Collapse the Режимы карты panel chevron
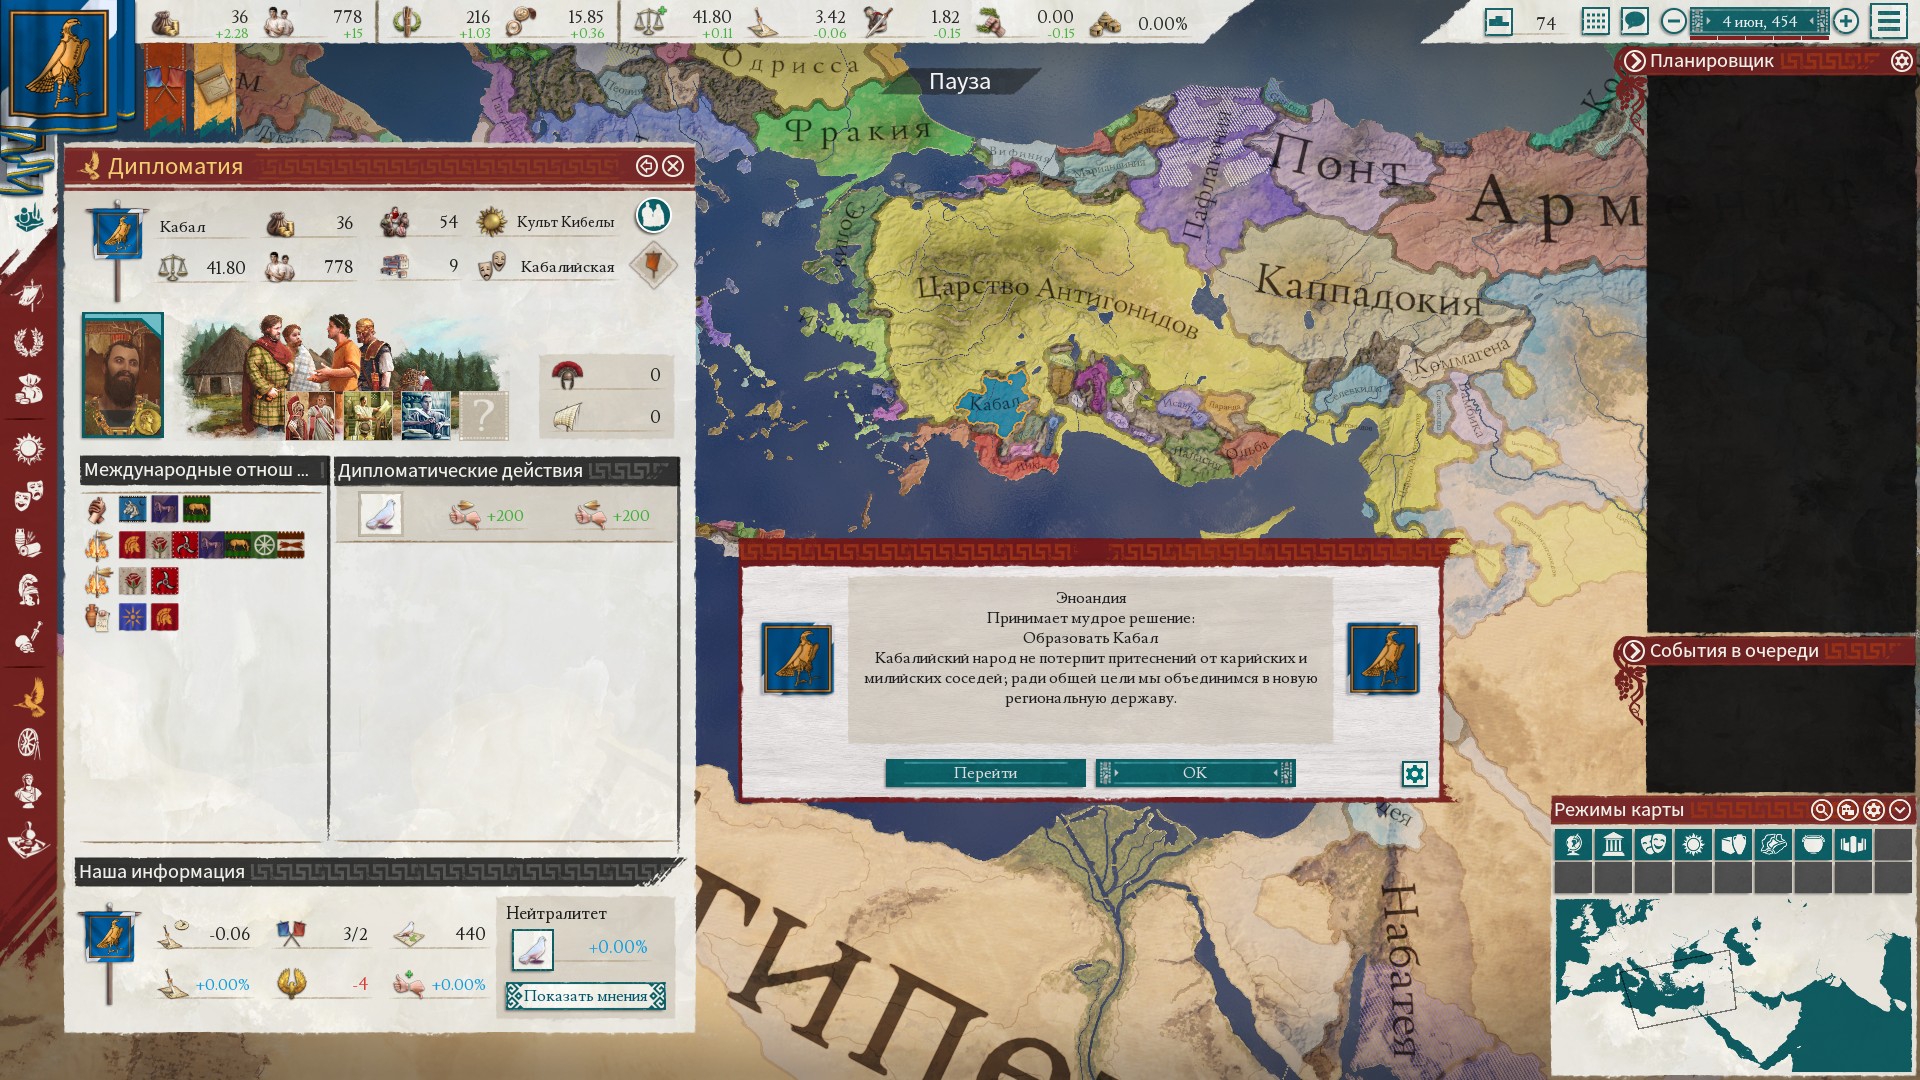Image resolution: width=1920 pixels, height=1080 pixels. click(1900, 810)
